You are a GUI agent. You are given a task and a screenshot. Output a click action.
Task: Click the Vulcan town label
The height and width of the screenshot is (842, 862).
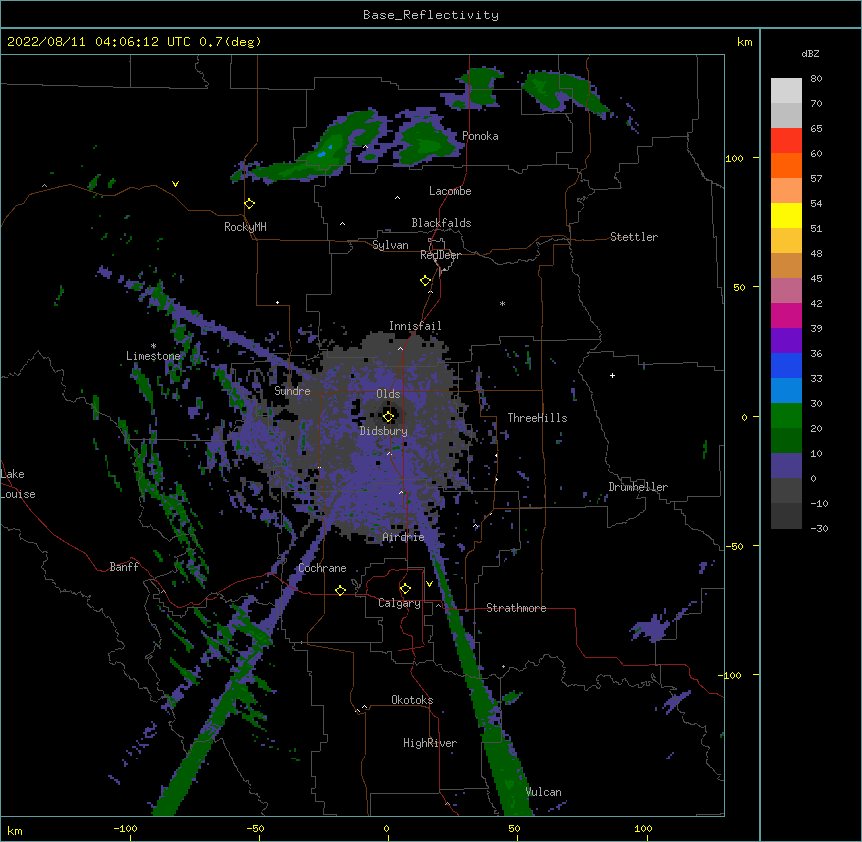point(543,792)
